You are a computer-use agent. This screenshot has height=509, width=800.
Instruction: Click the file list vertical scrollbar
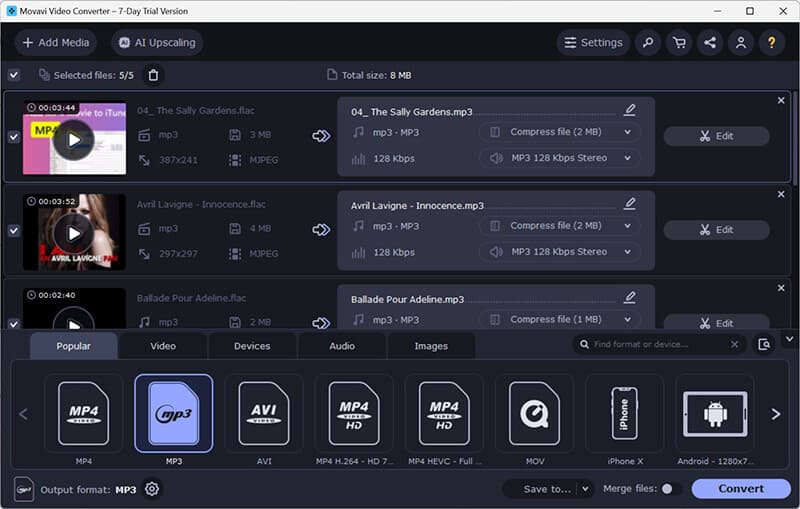click(x=795, y=138)
